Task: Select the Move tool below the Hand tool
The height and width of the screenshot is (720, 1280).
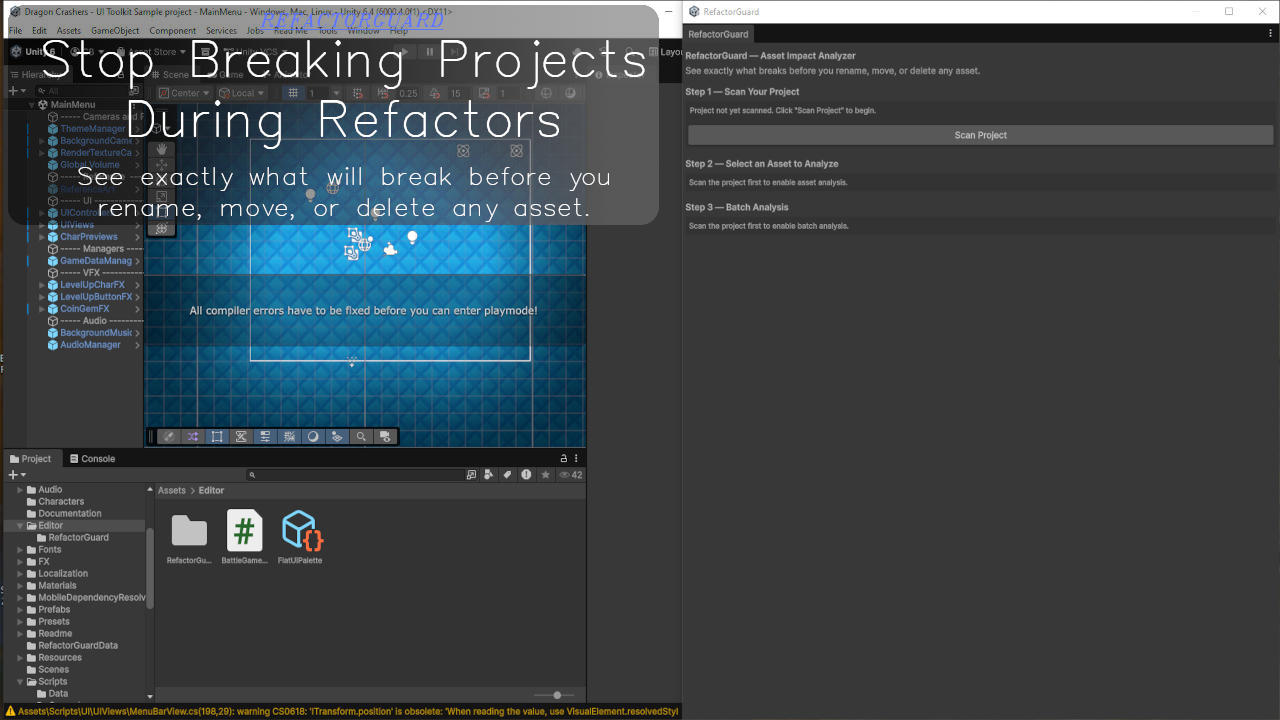Action: (161, 166)
